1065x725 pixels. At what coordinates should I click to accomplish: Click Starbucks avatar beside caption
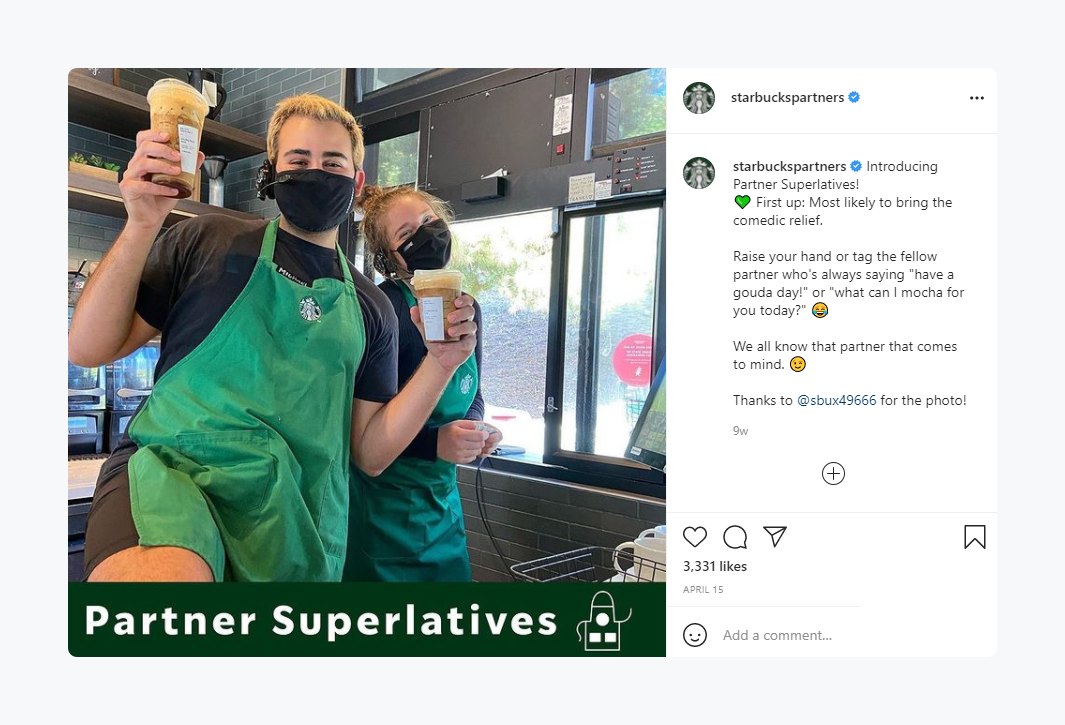tap(699, 173)
